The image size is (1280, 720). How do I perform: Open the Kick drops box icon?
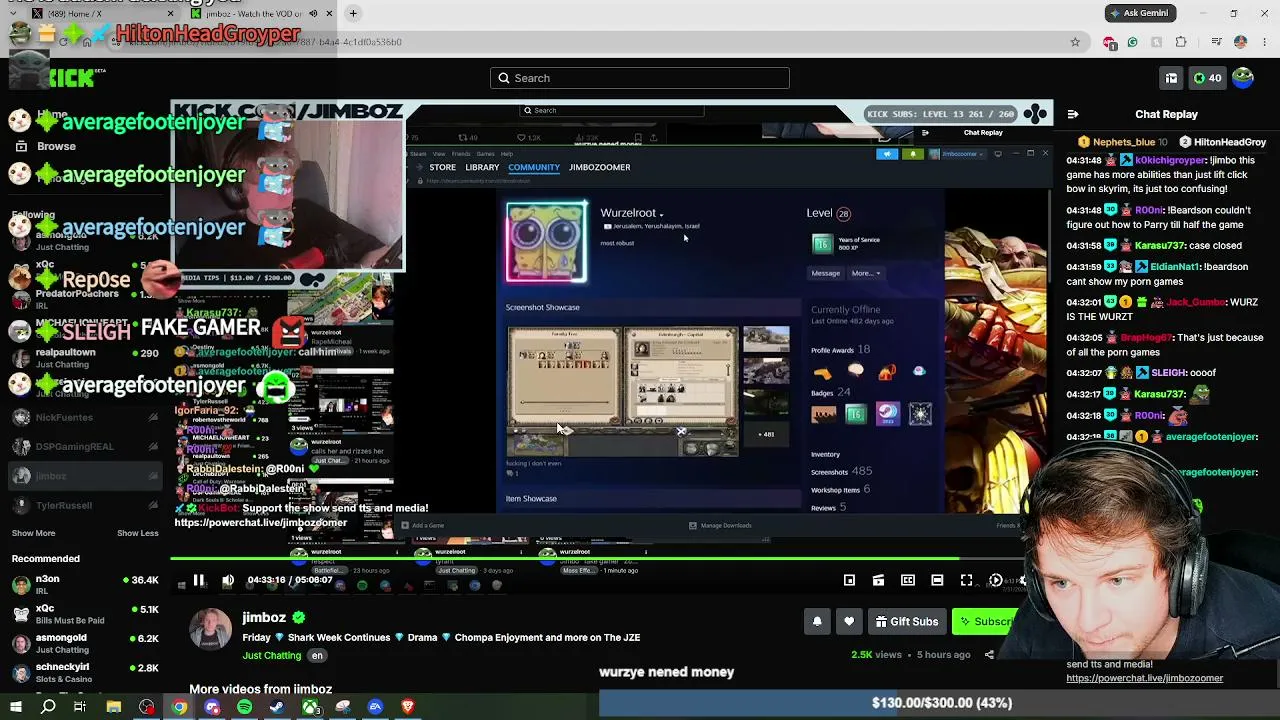click(x=1171, y=78)
